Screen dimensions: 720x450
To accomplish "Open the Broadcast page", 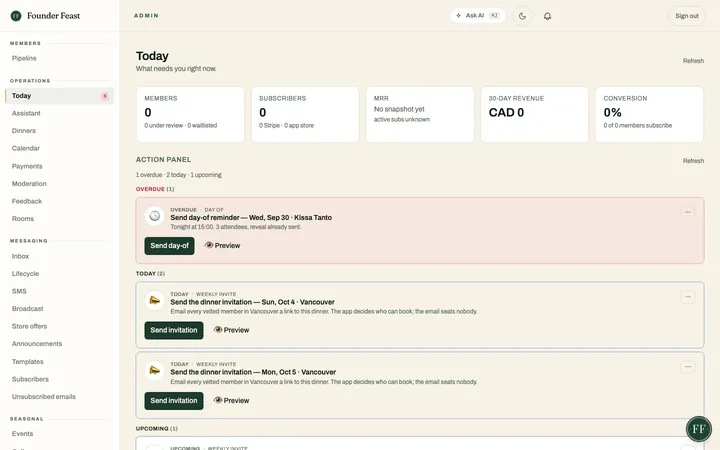I will pyautogui.click(x=28, y=309).
